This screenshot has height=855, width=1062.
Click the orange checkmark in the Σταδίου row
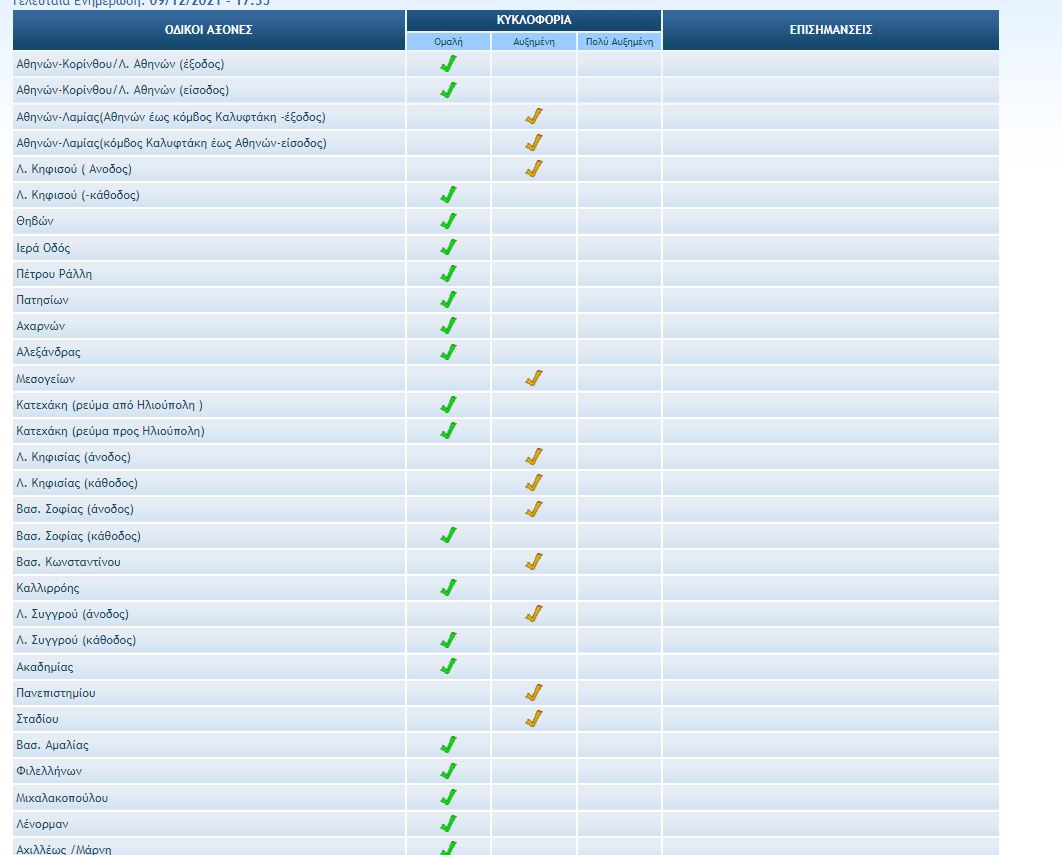(x=533, y=718)
